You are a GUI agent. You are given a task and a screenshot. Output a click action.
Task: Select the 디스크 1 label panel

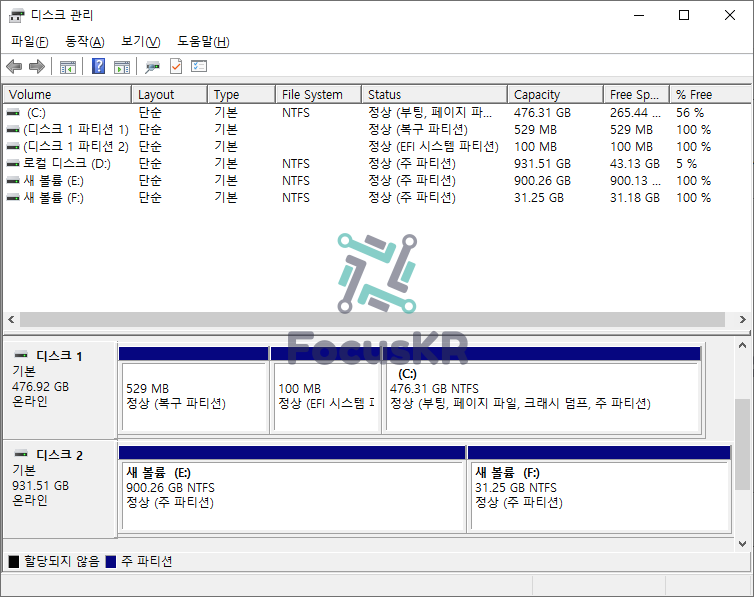60,390
